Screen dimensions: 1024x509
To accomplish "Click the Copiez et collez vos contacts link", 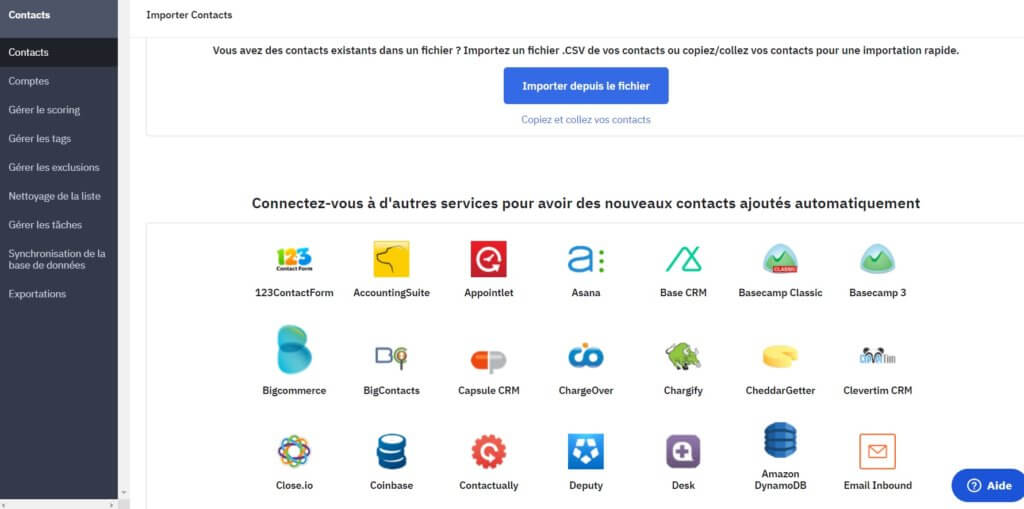I will 586,120.
